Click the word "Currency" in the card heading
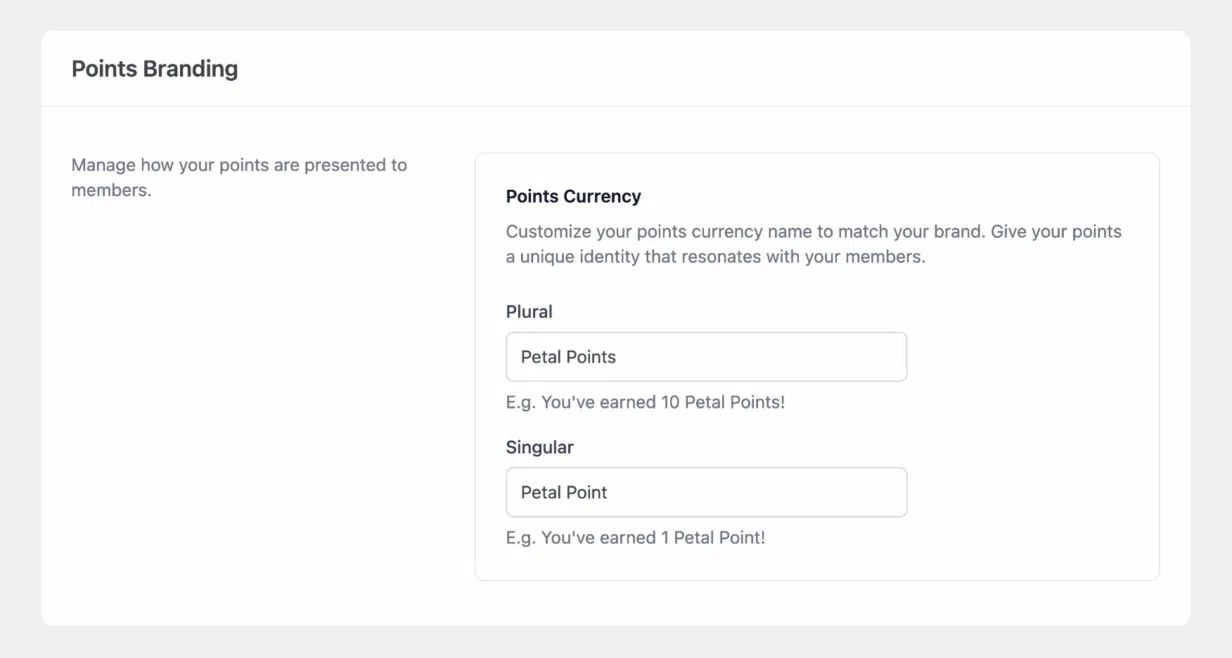This screenshot has width=1232, height=658. 603,196
